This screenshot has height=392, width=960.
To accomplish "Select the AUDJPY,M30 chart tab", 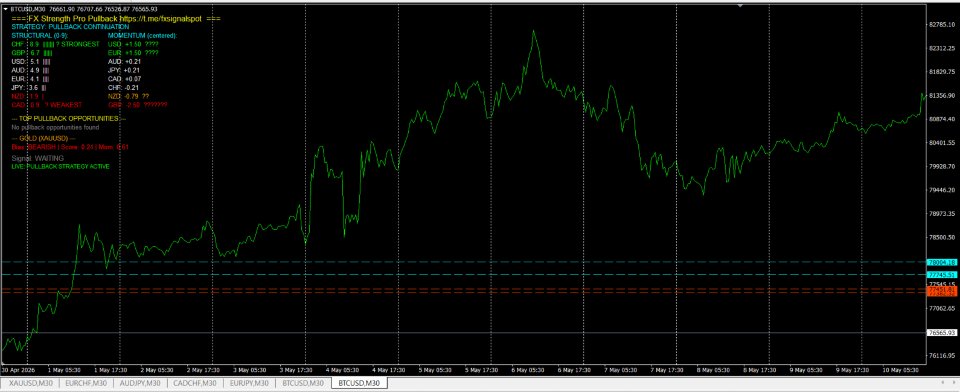I will pyautogui.click(x=141, y=383).
